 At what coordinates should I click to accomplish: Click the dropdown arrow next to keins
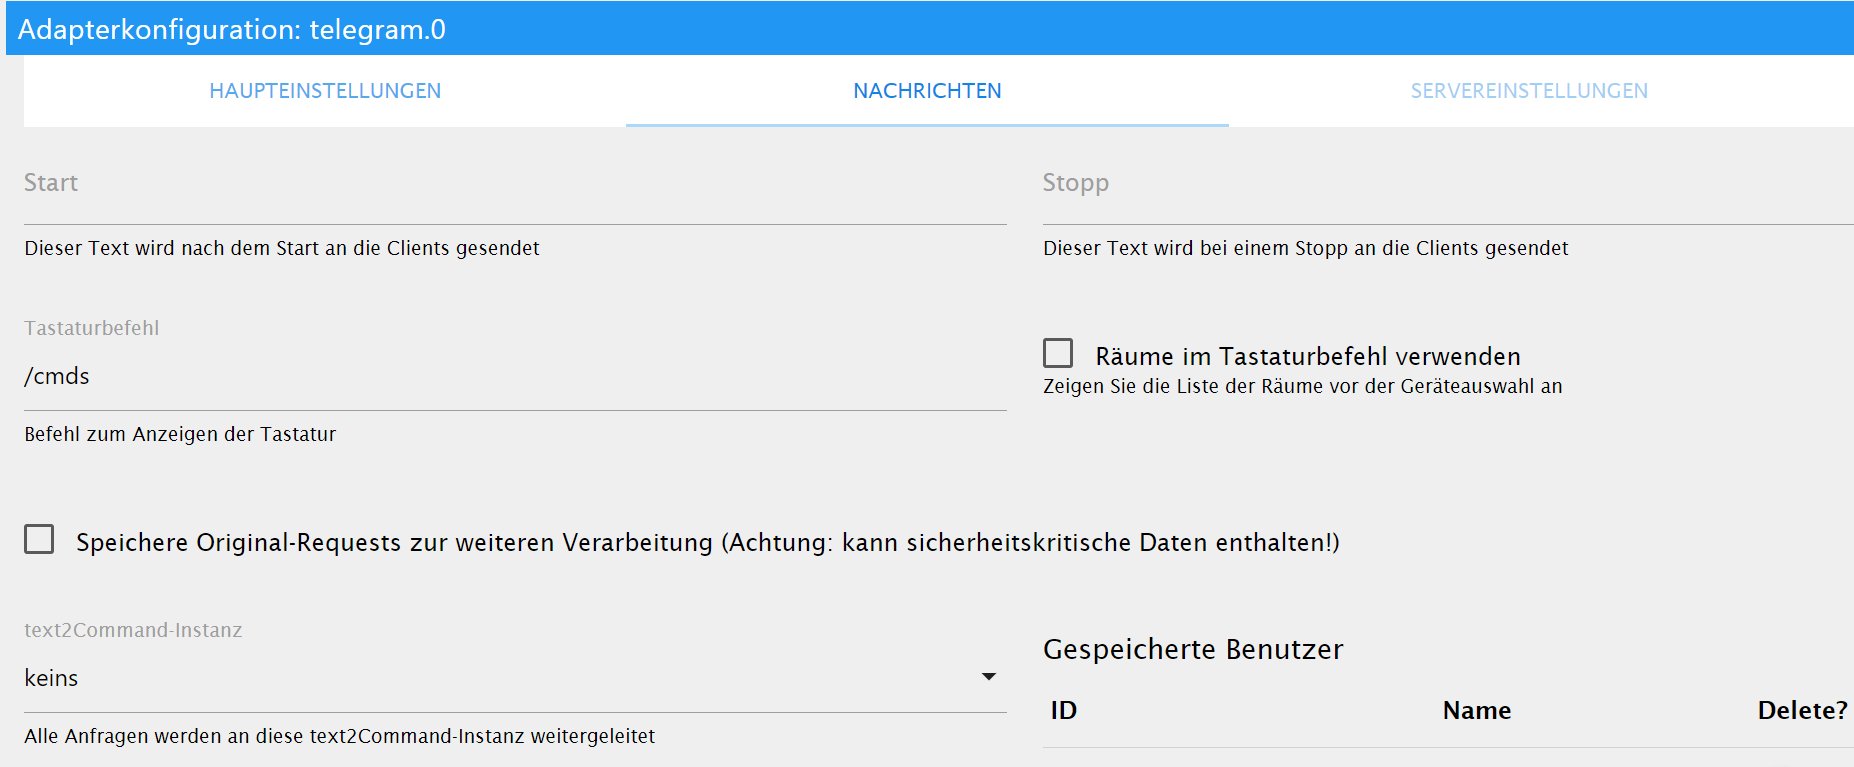pos(988,677)
